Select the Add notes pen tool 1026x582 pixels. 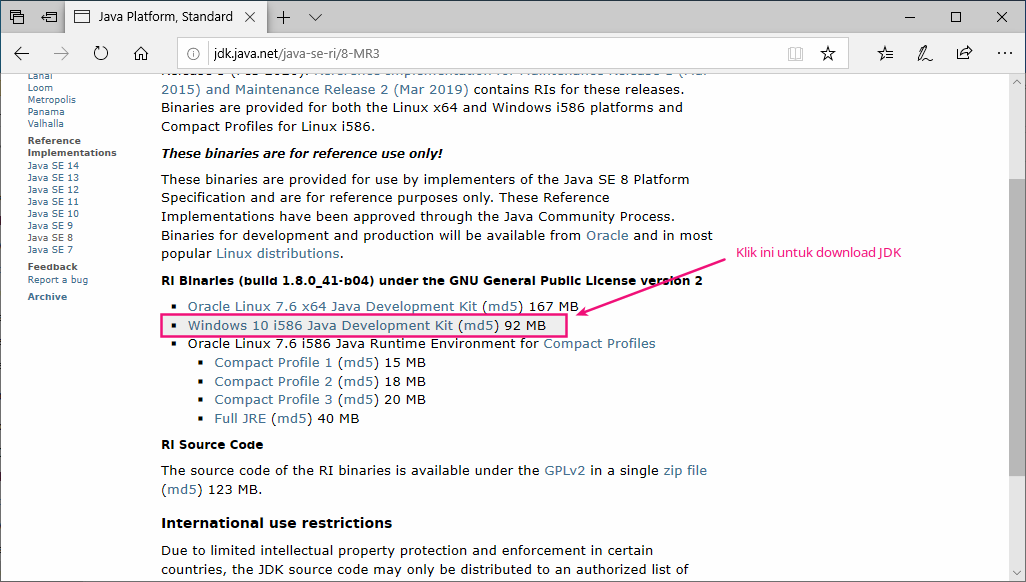(x=925, y=53)
